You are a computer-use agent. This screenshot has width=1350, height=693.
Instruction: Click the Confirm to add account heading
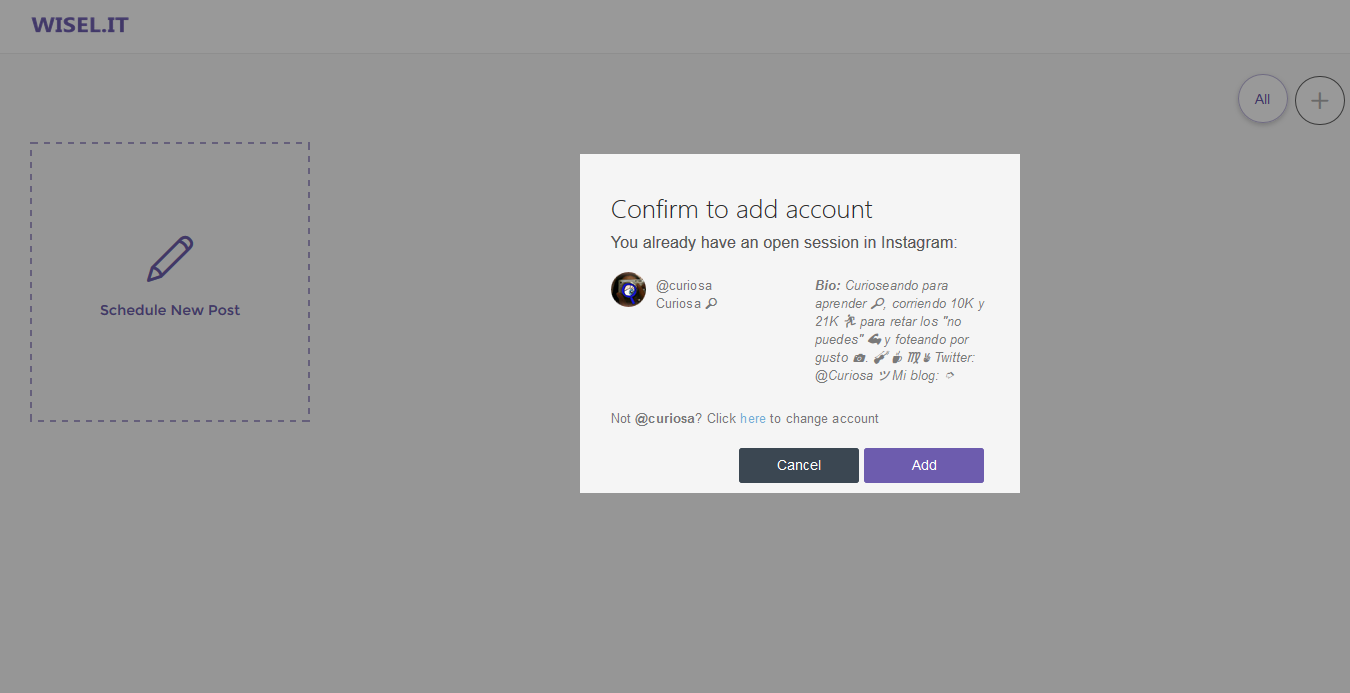point(742,209)
